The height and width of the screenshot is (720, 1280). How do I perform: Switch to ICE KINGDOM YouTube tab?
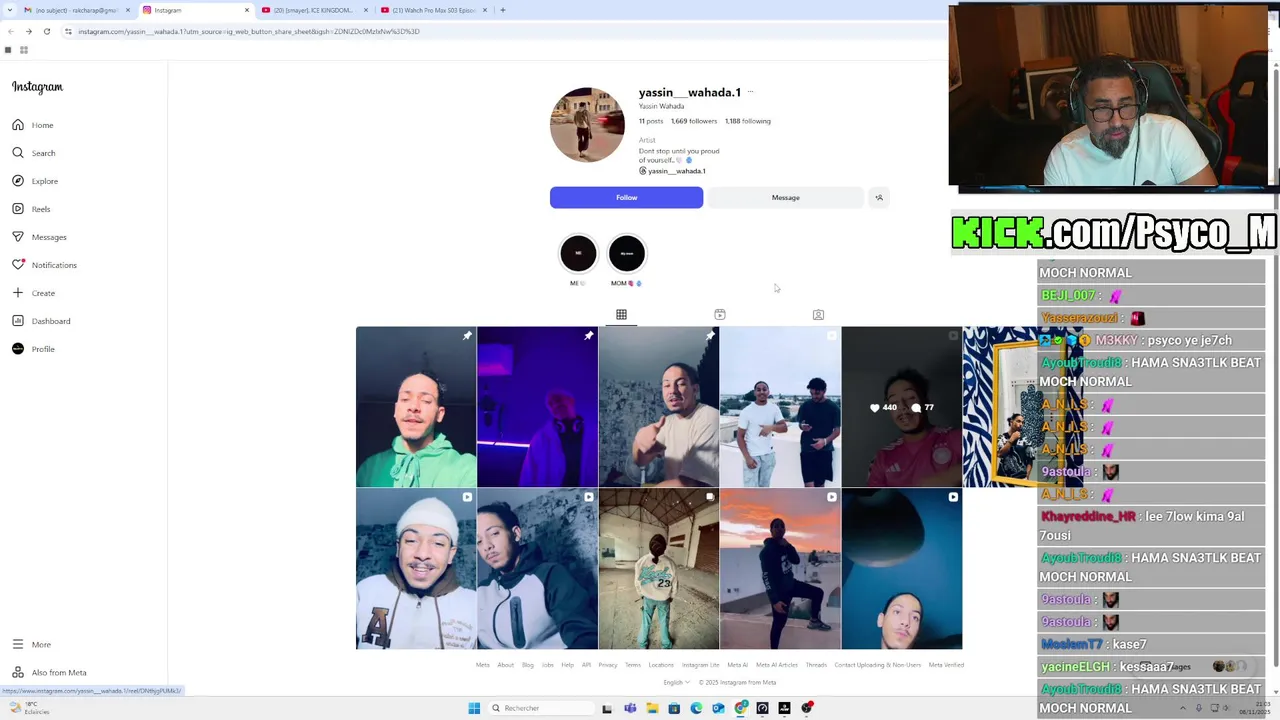pyautogui.click(x=315, y=10)
